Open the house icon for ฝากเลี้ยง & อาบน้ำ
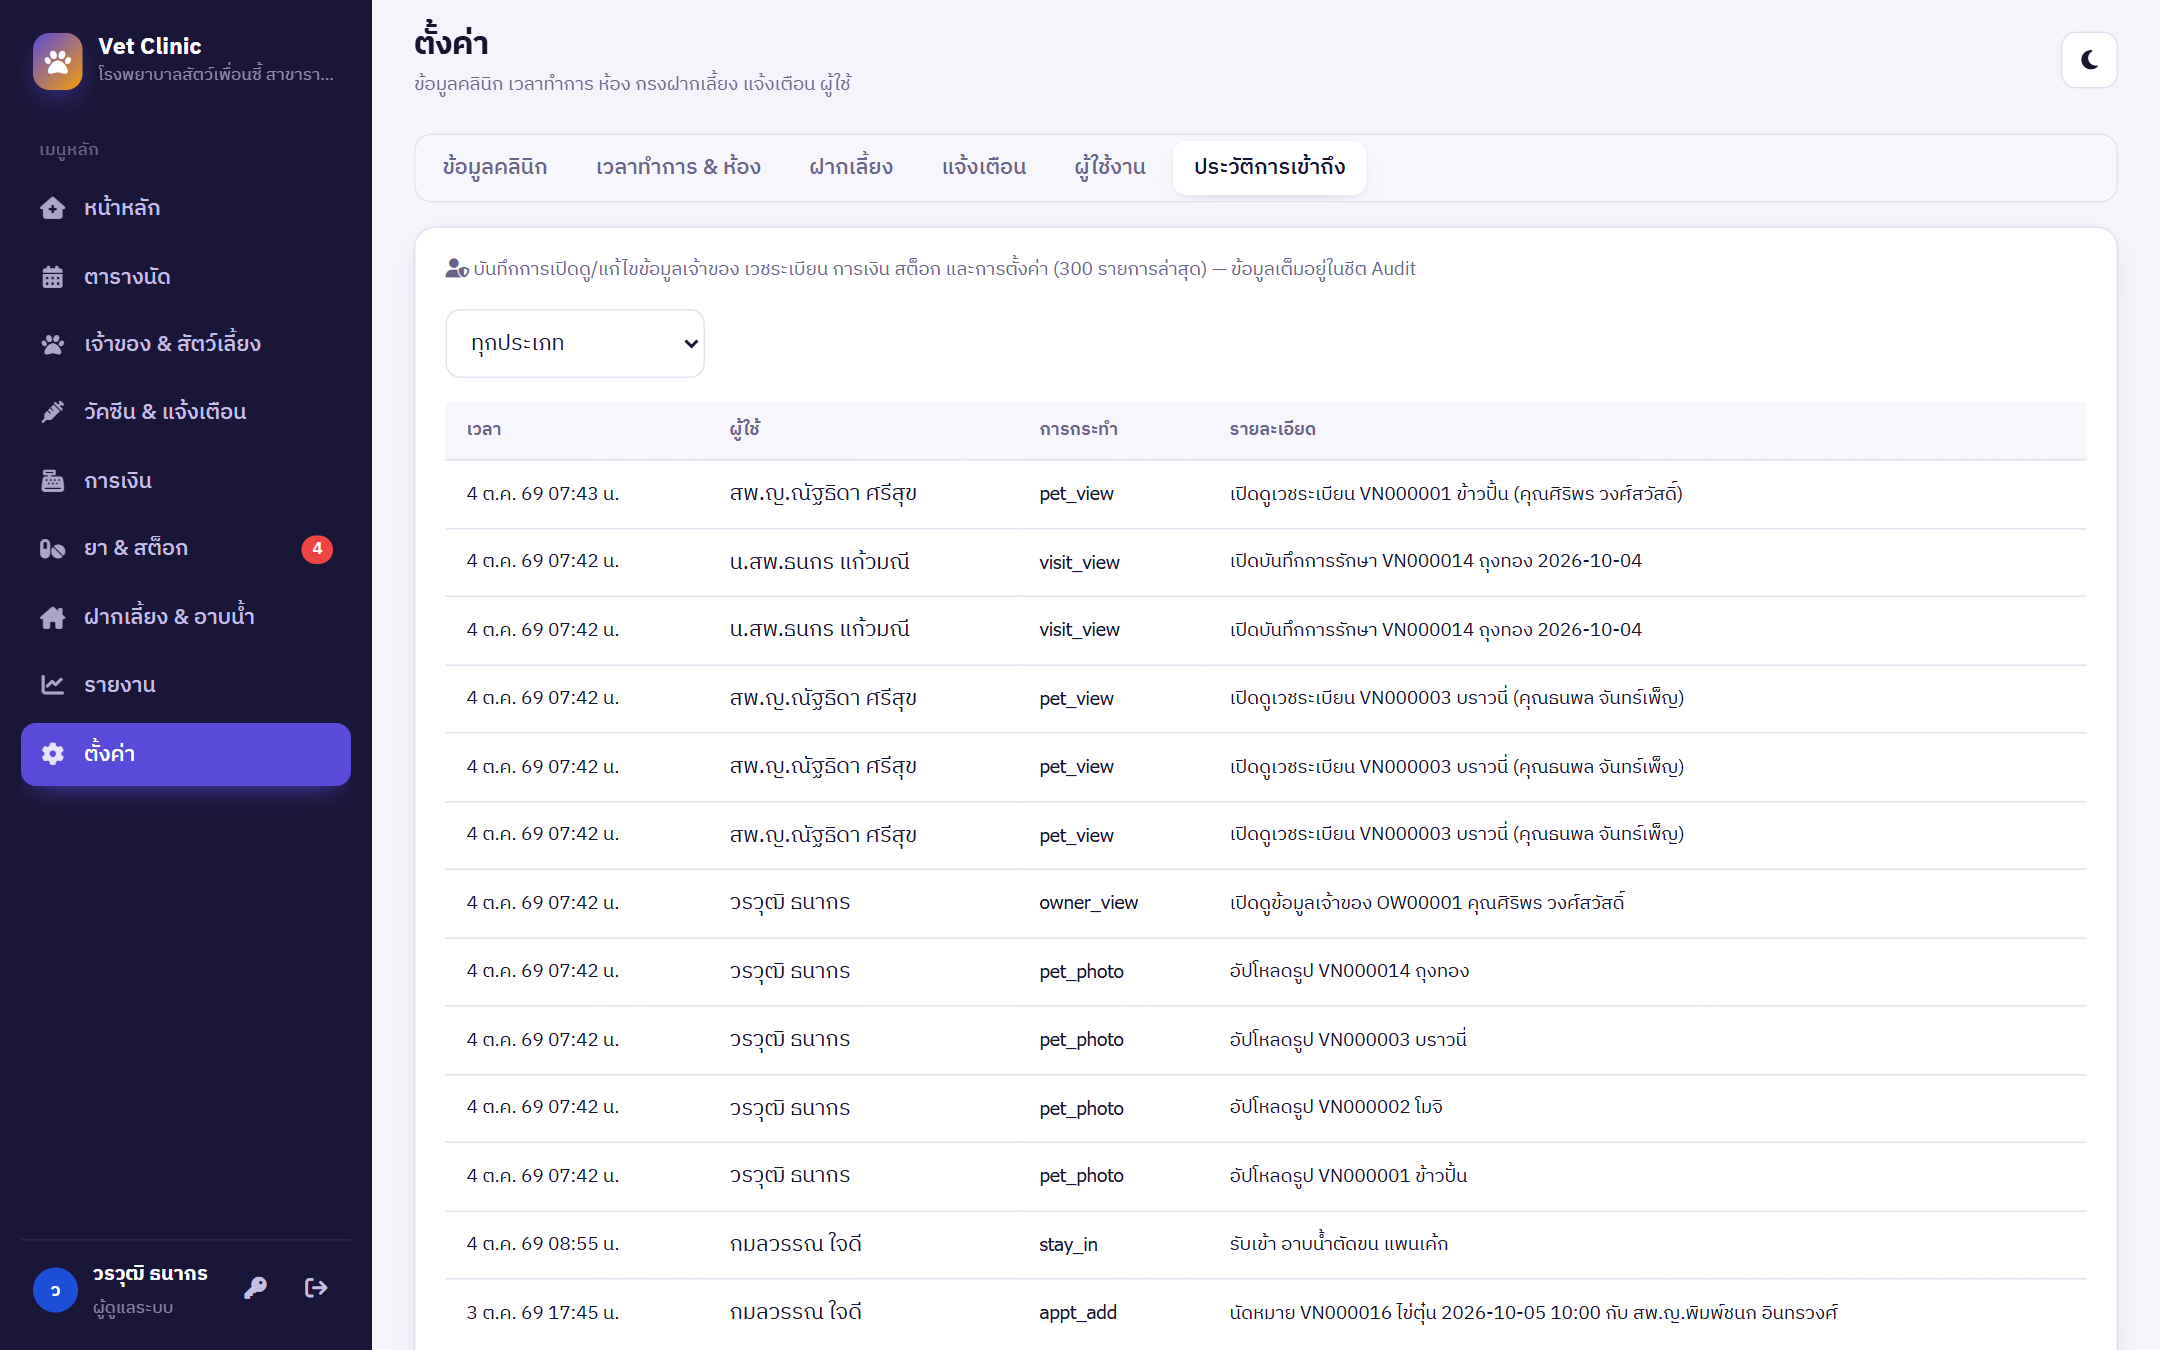 pyautogui.click(x=53, y=617)
